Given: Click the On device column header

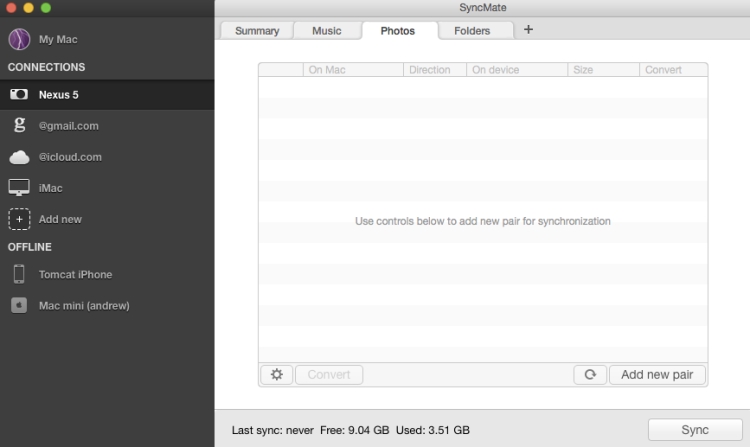Looking at the screenshot, I should click(x=517, y=70).
